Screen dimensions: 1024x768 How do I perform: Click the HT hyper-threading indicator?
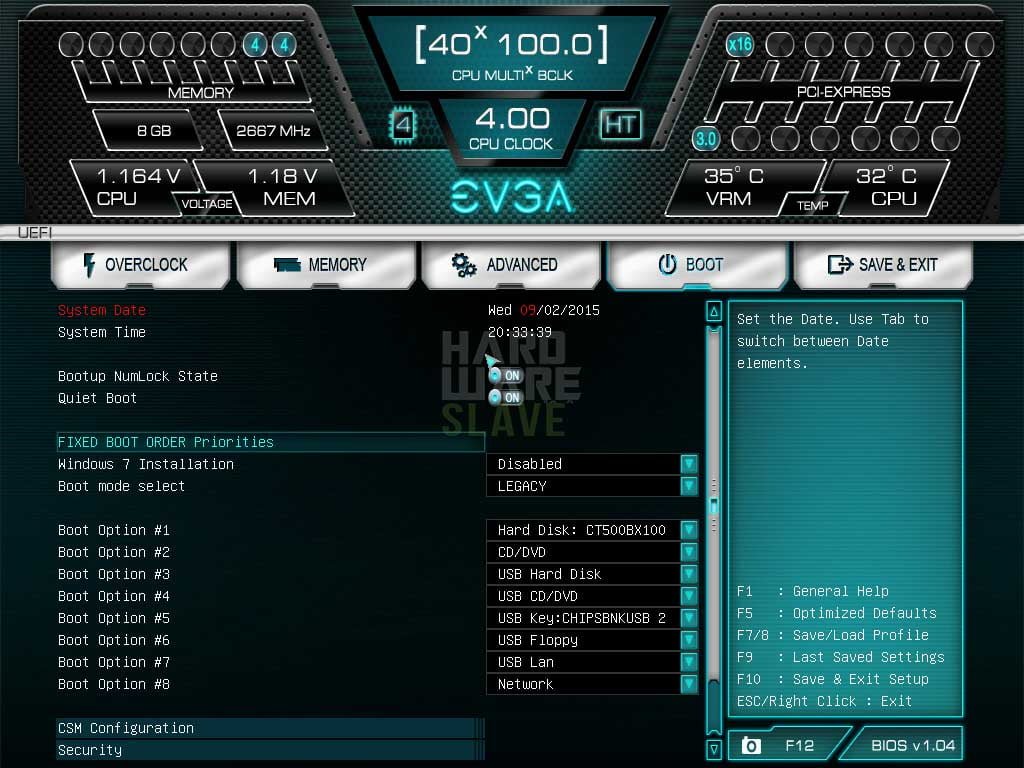620,124
